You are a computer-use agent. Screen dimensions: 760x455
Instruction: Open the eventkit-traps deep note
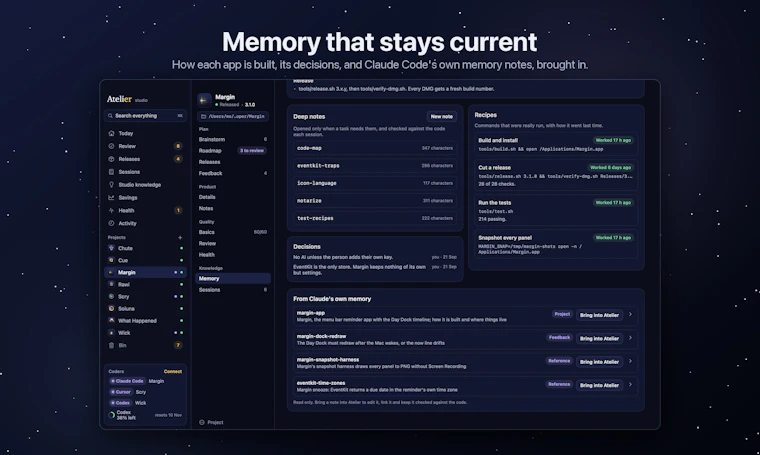[375, 166]
